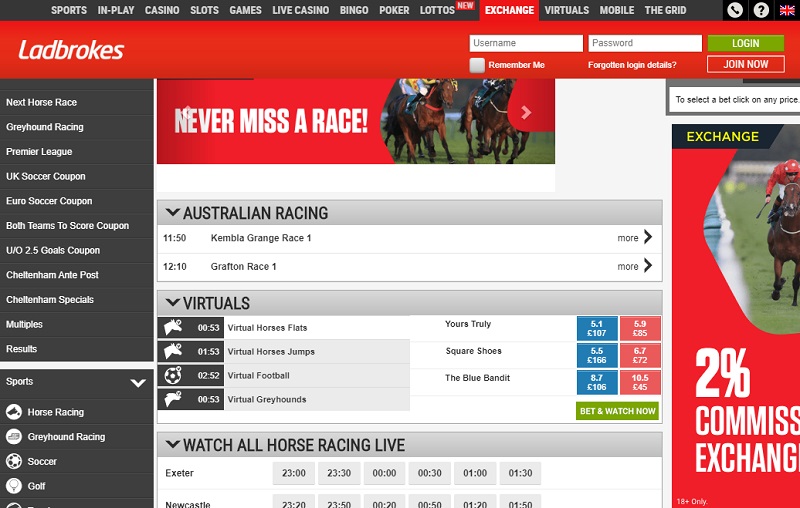This screenshot has width=800, height=508.
Task: Click the Virtual Horses Flats horse icon
Action: click(173, 327)
